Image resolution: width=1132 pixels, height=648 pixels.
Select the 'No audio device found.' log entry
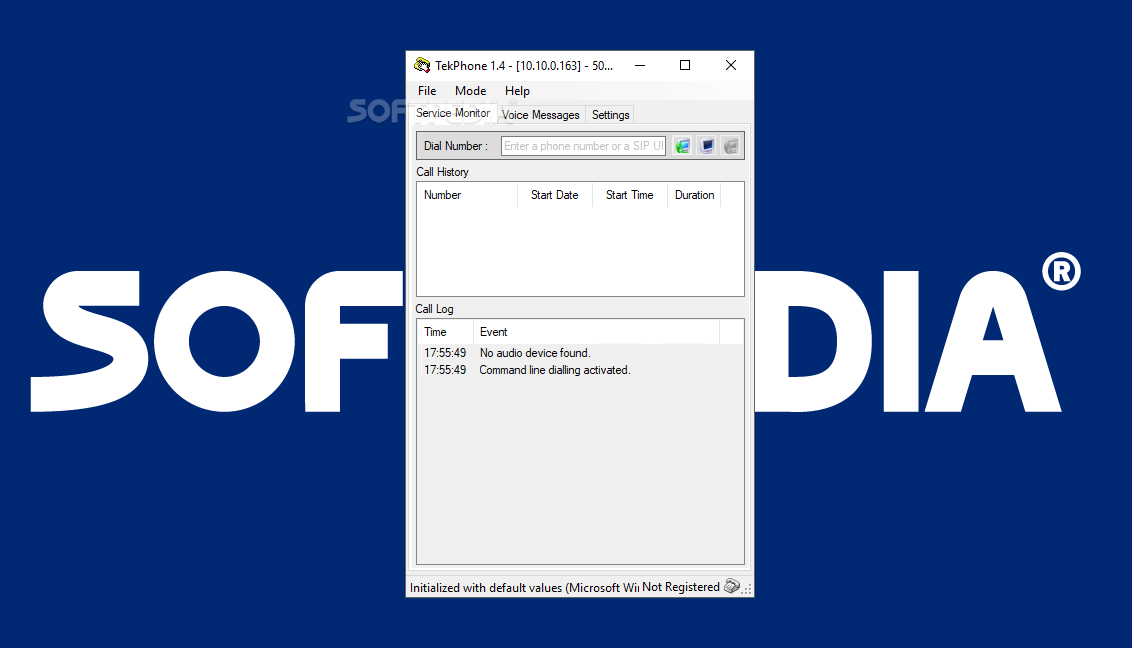(x=534, y=353)
